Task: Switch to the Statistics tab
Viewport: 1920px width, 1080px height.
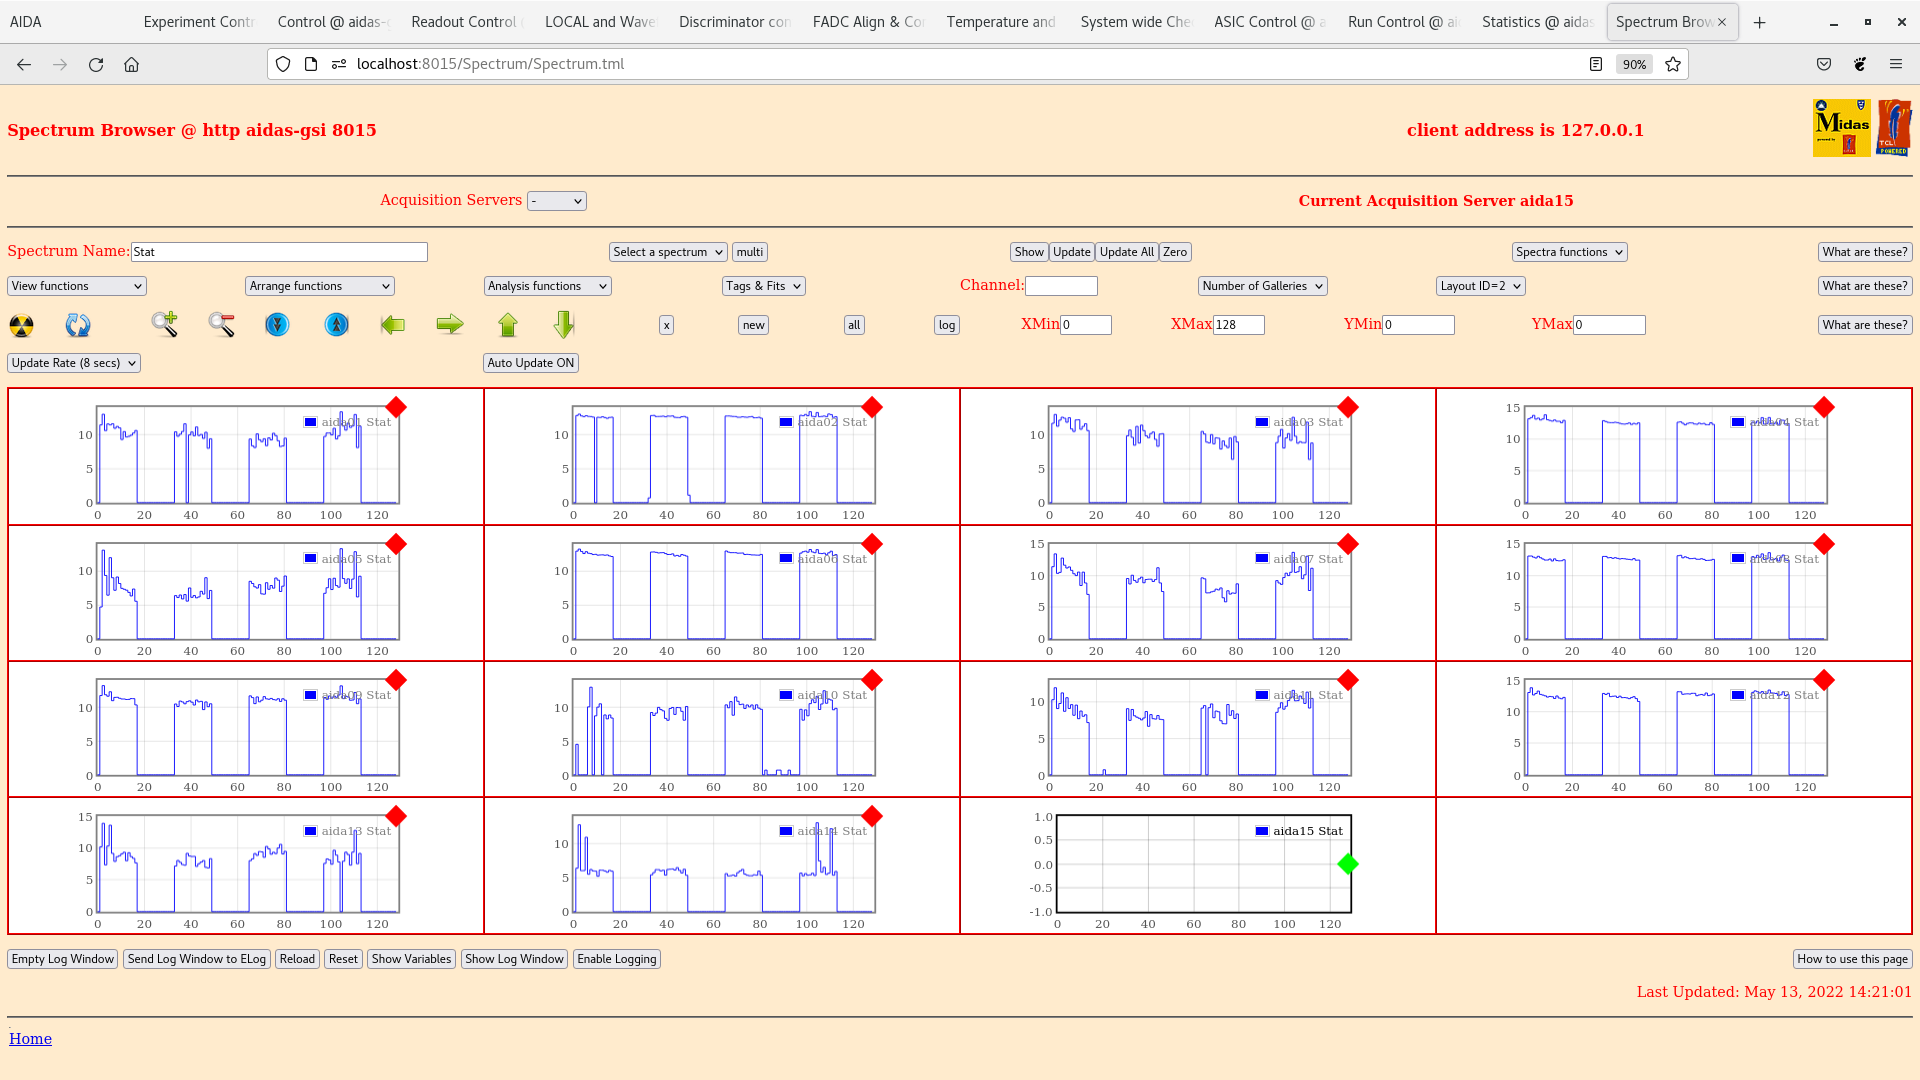Action: click(1537, 22)
